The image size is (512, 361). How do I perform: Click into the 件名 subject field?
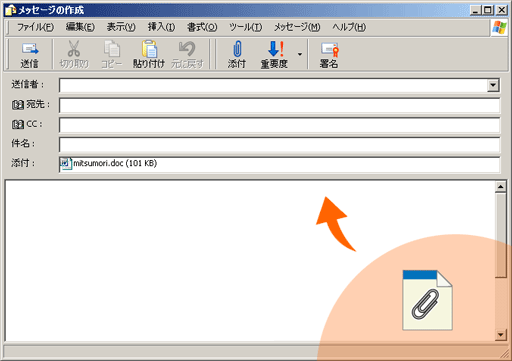280,145
